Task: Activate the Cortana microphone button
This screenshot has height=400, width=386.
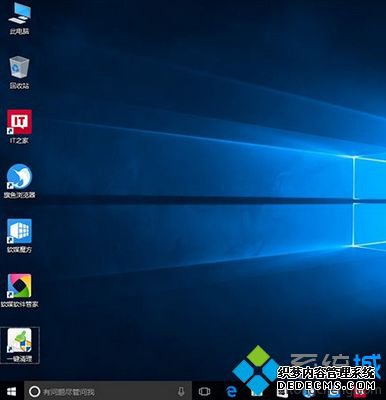Action: 181,391
